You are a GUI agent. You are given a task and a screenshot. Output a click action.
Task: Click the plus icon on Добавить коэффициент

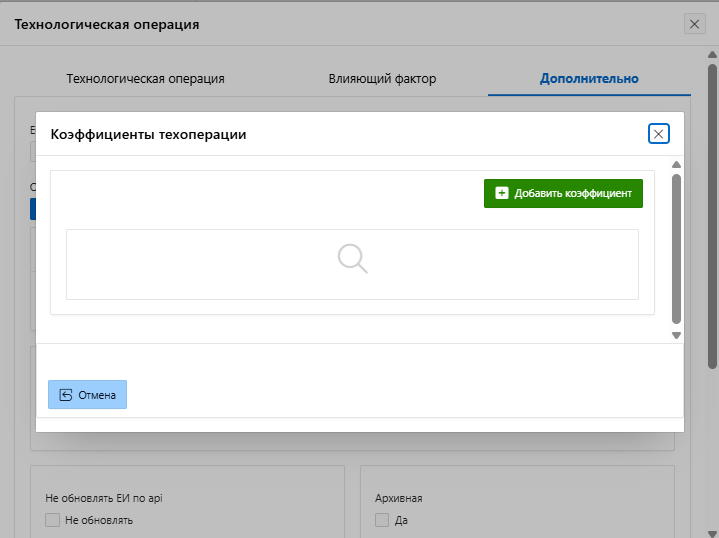point(502,193)
